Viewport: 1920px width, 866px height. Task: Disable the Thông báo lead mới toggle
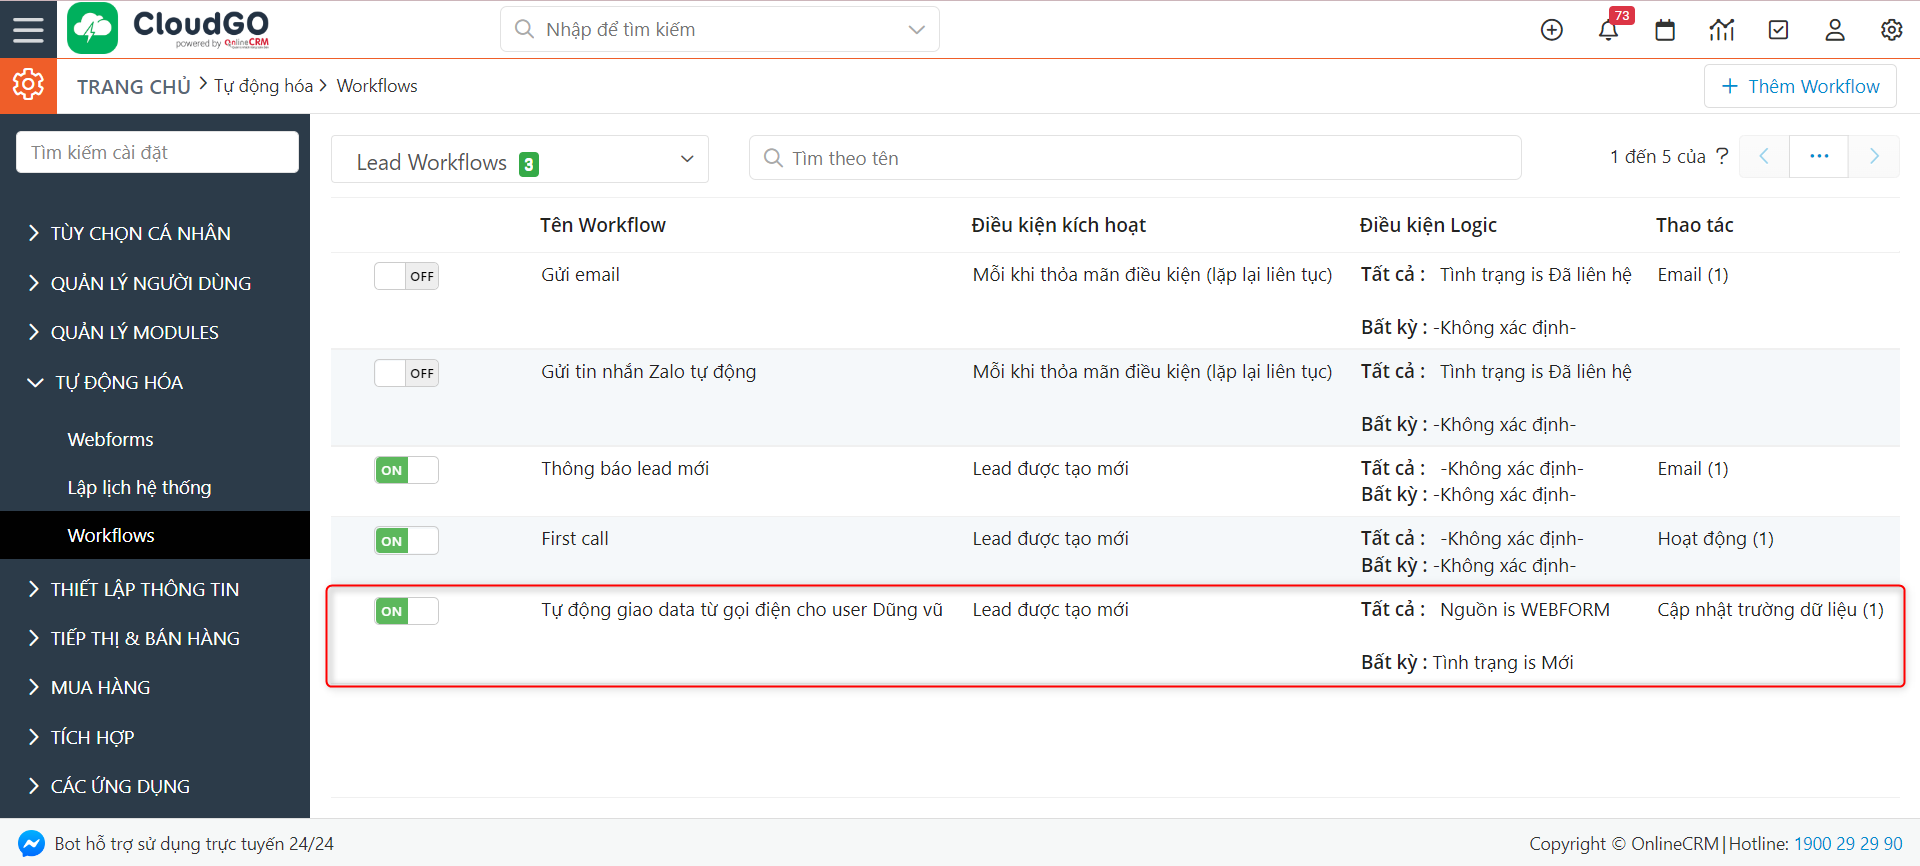coord(406,470)
